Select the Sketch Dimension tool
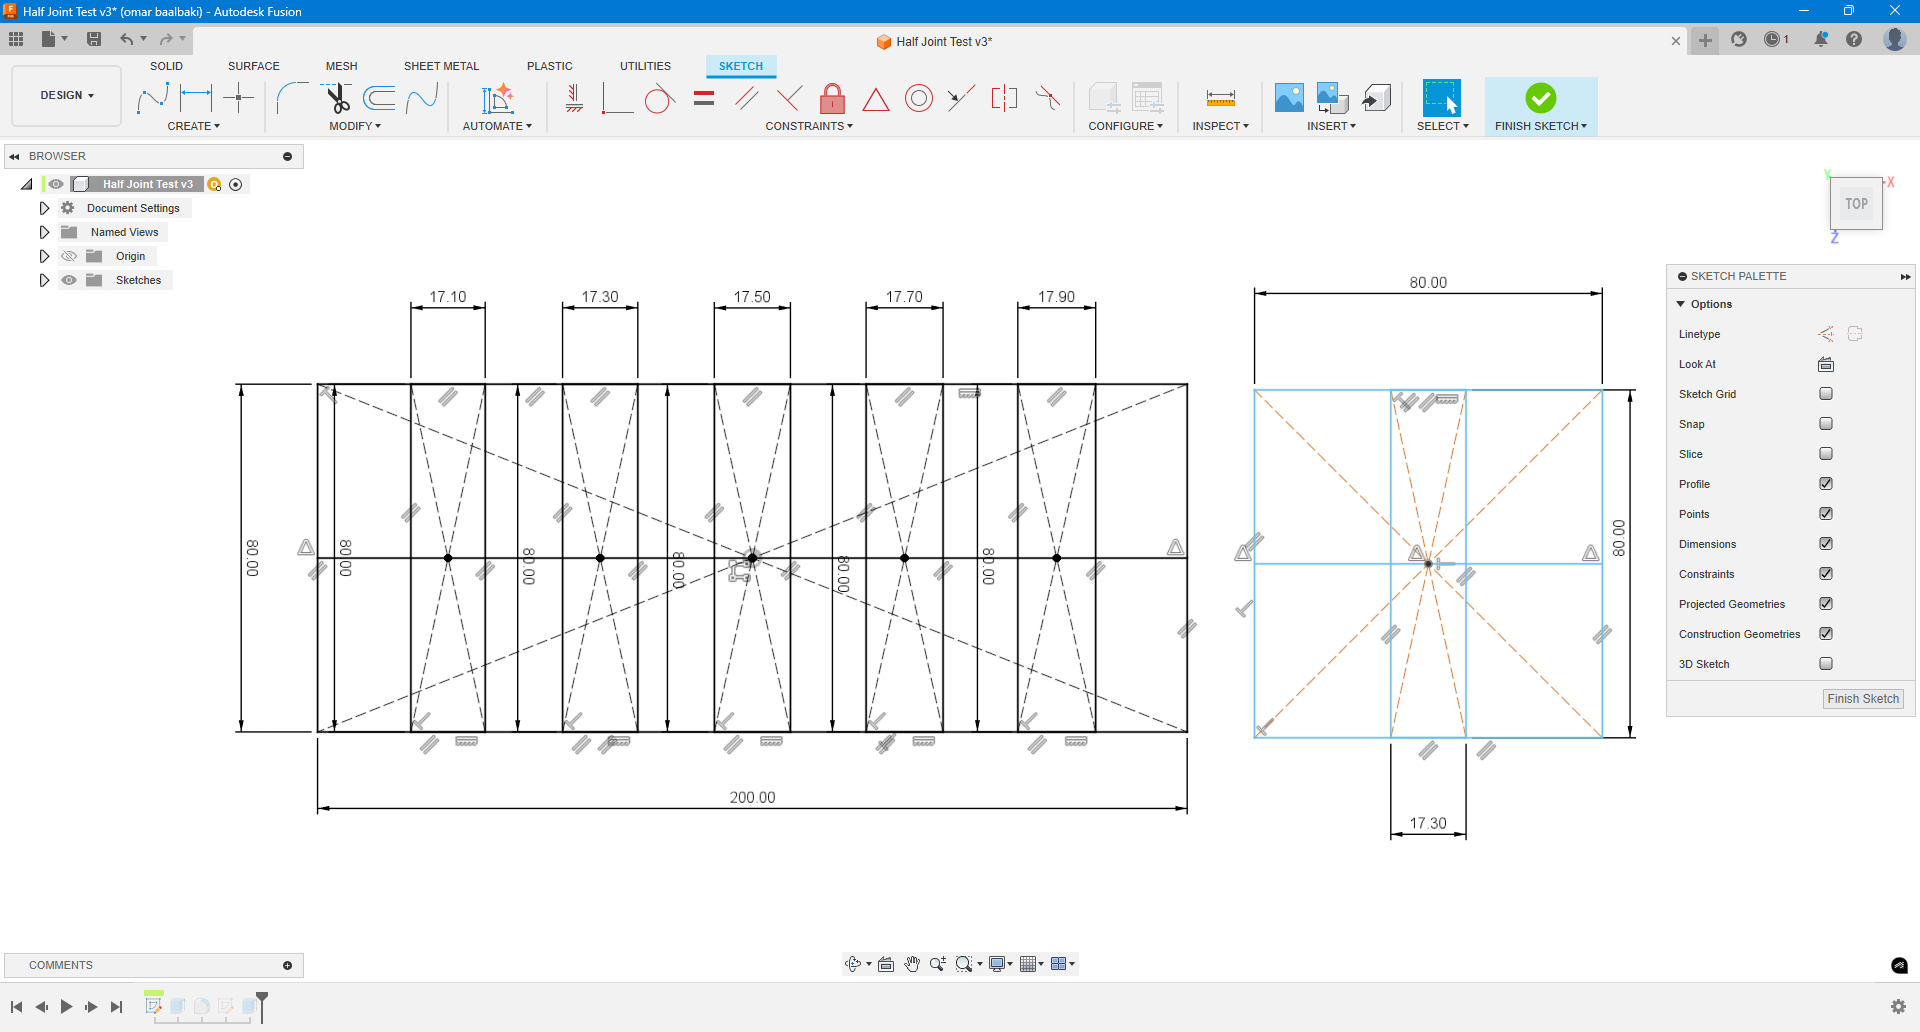Screen dimensions: 1920x1032 pyautogui.click(x=196, y=98)
